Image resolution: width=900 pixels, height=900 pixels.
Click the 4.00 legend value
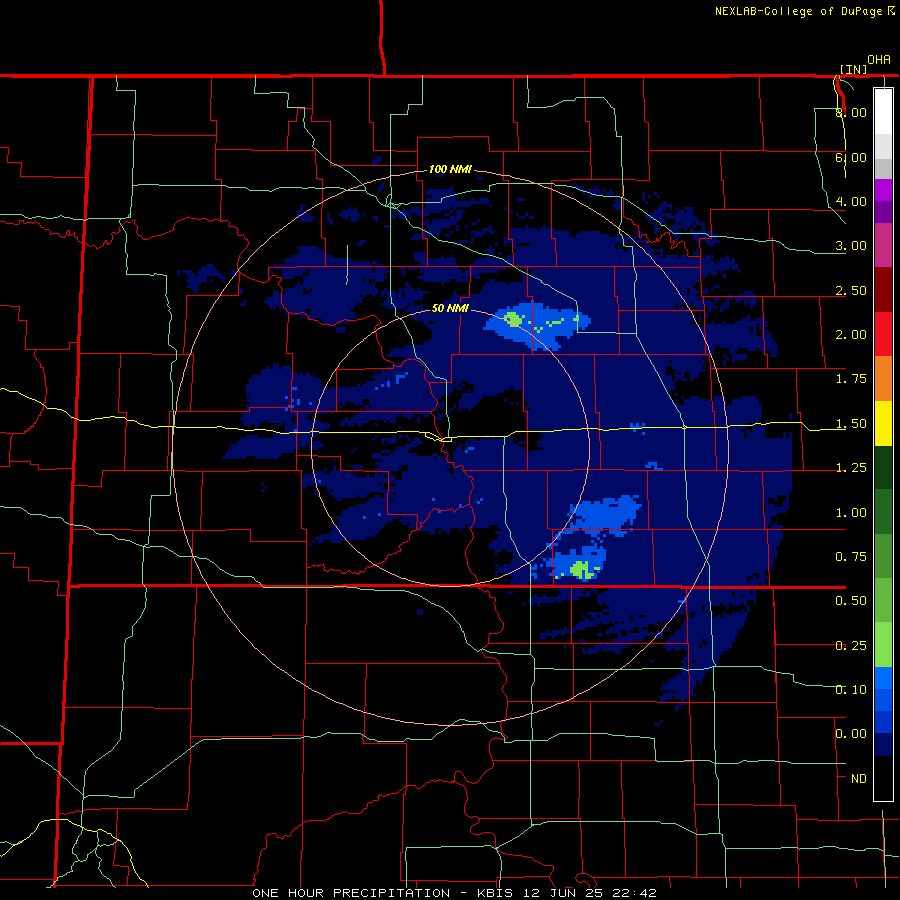[x=851, y=201]
